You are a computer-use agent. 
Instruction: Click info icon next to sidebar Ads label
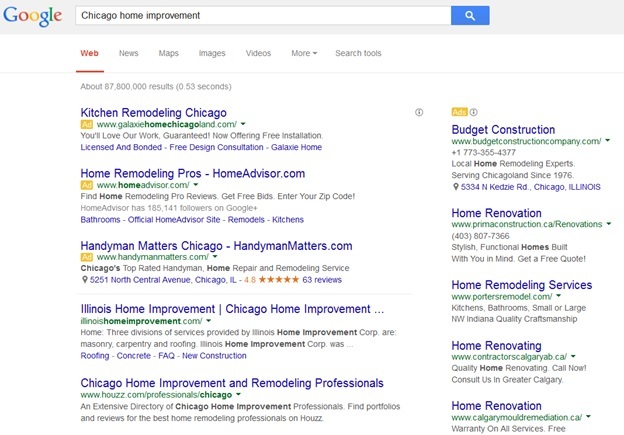[474, 112]
